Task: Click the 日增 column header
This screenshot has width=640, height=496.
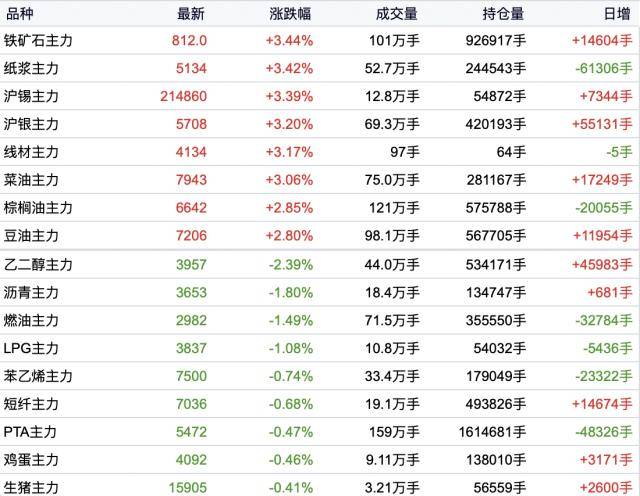Action: coord(617,14)
